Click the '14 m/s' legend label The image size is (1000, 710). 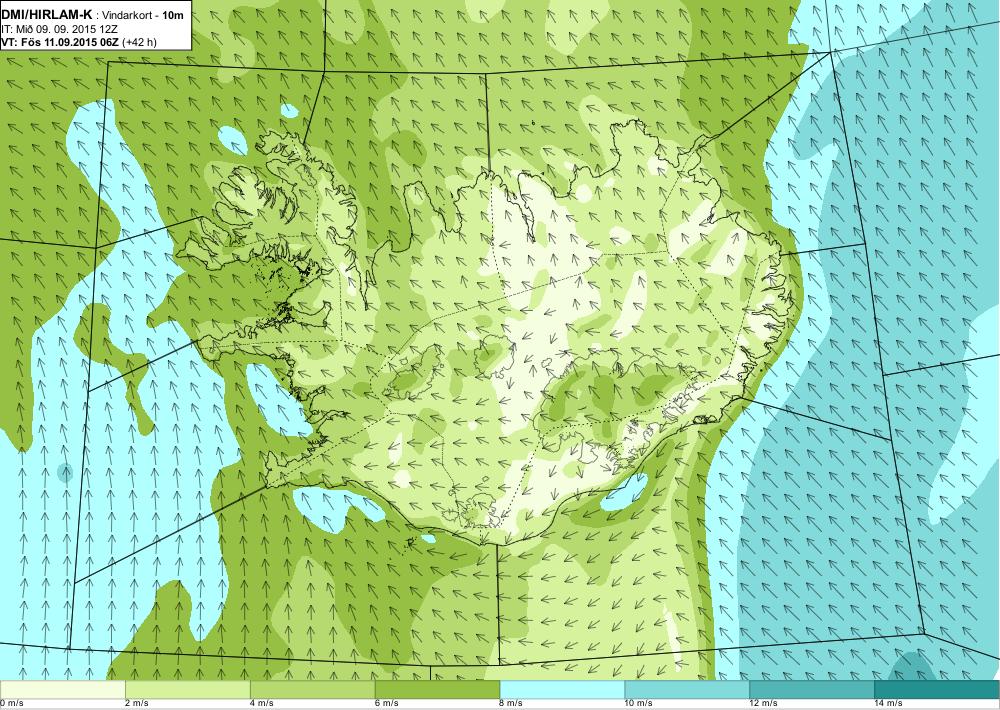[x=888, y=704]
